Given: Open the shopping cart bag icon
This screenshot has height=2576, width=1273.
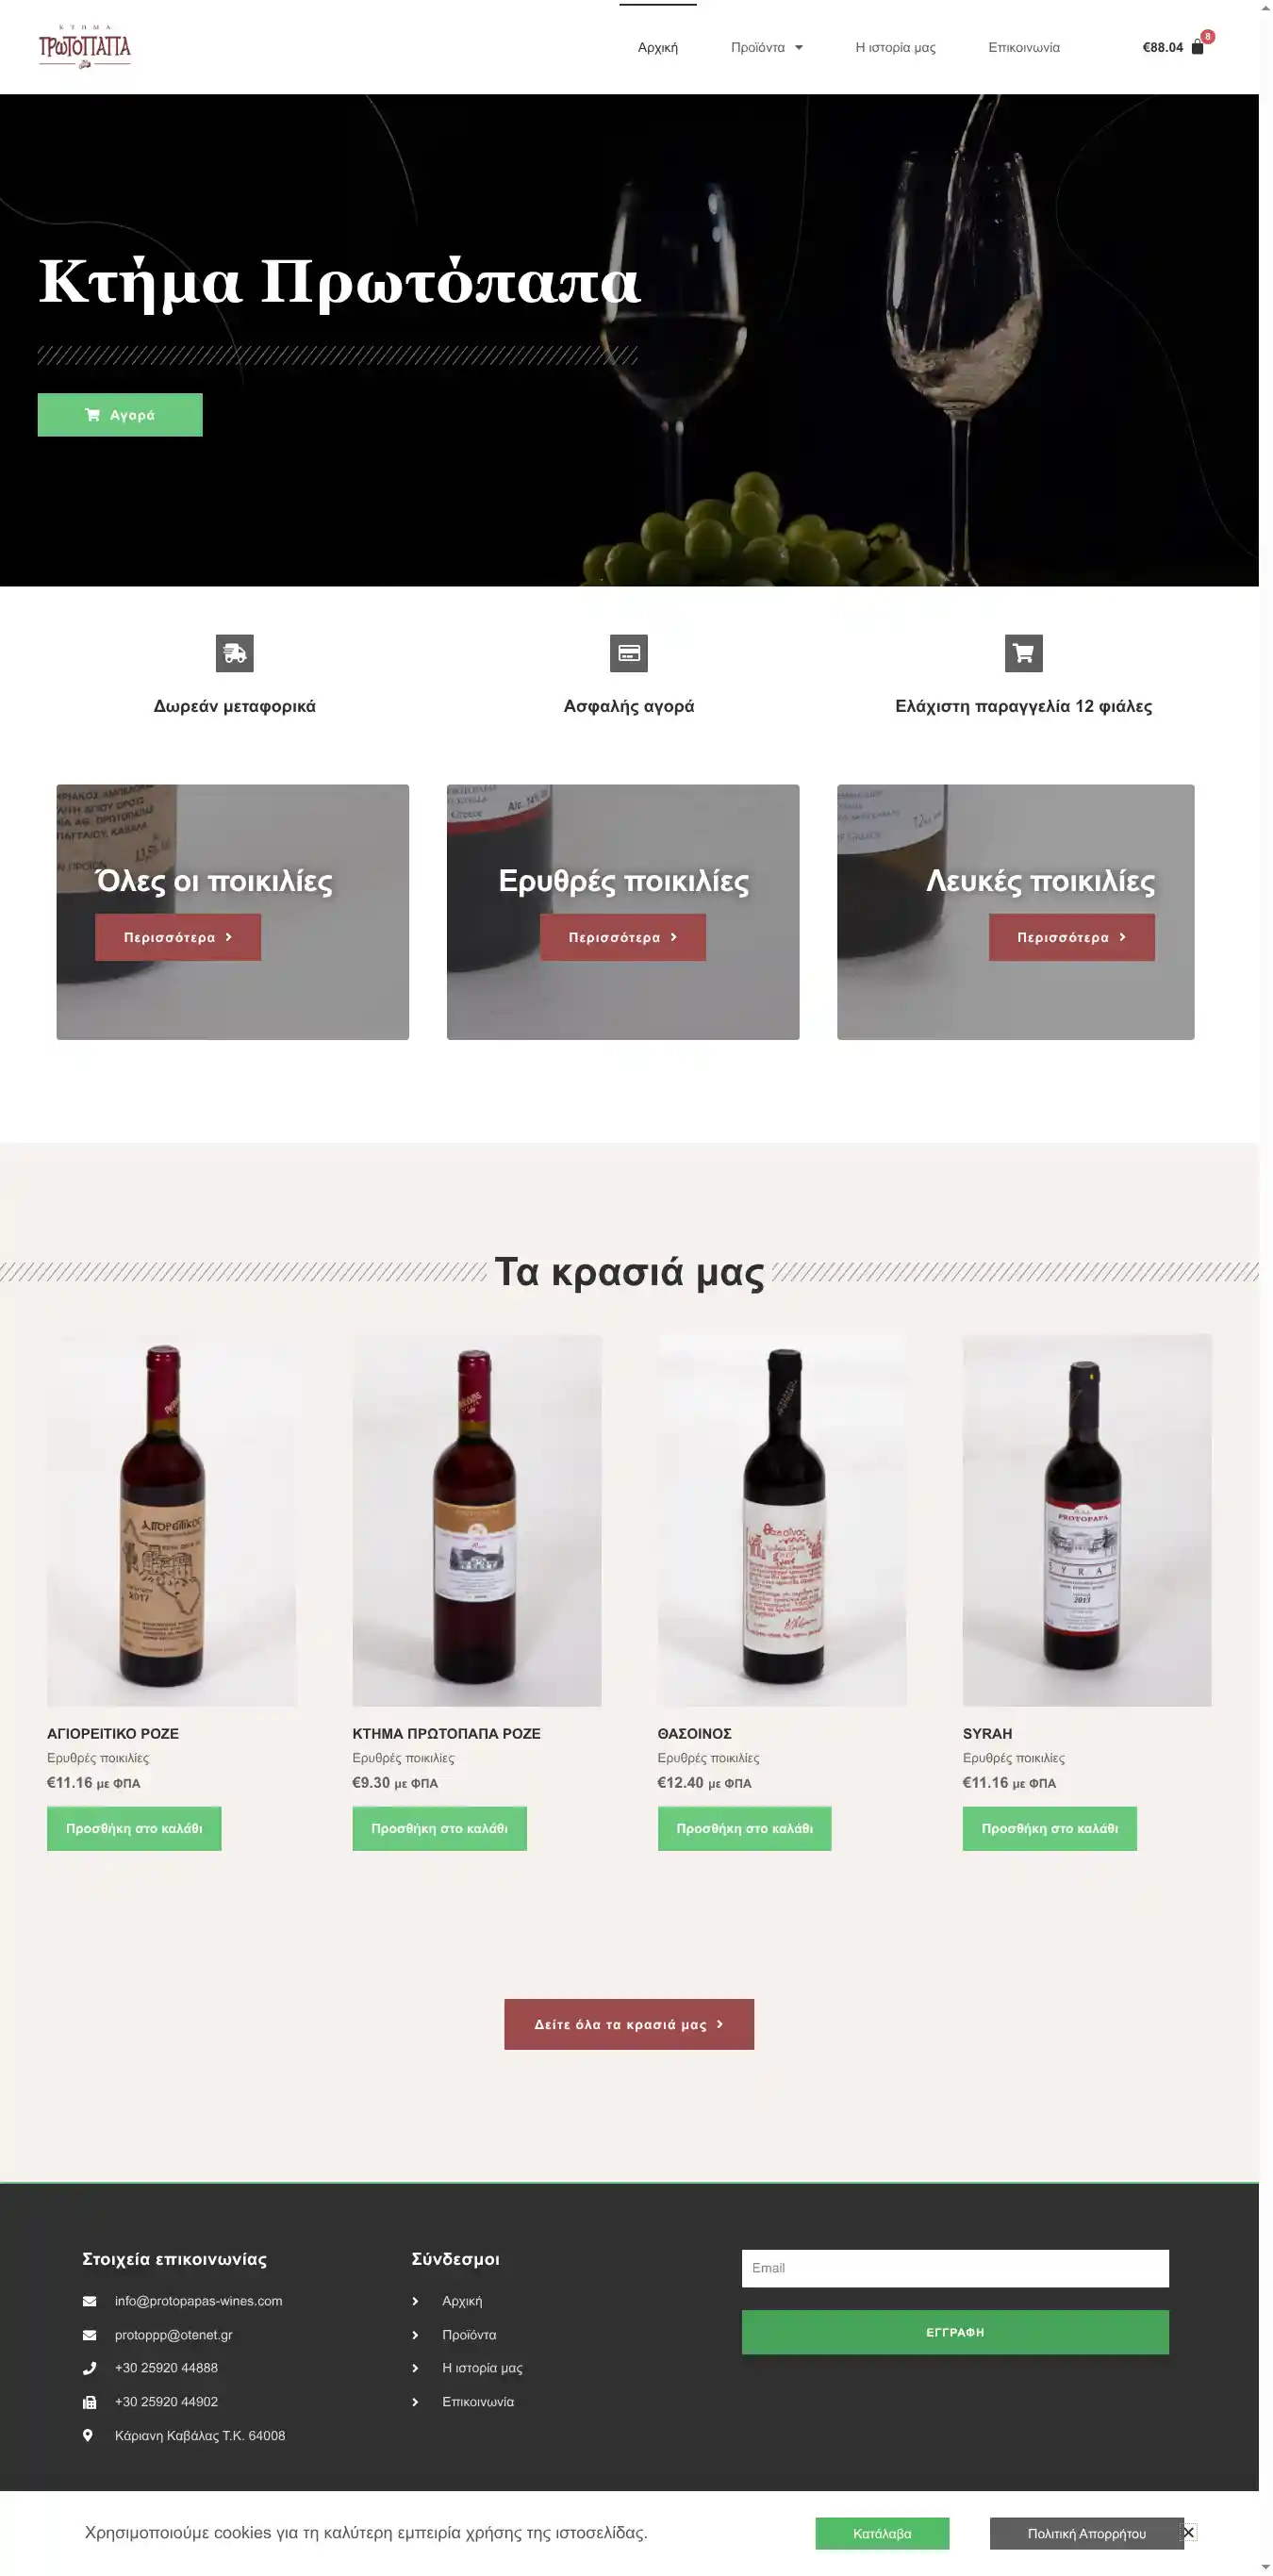Looking at the screenshot, I should click(x=1197, y=47).
